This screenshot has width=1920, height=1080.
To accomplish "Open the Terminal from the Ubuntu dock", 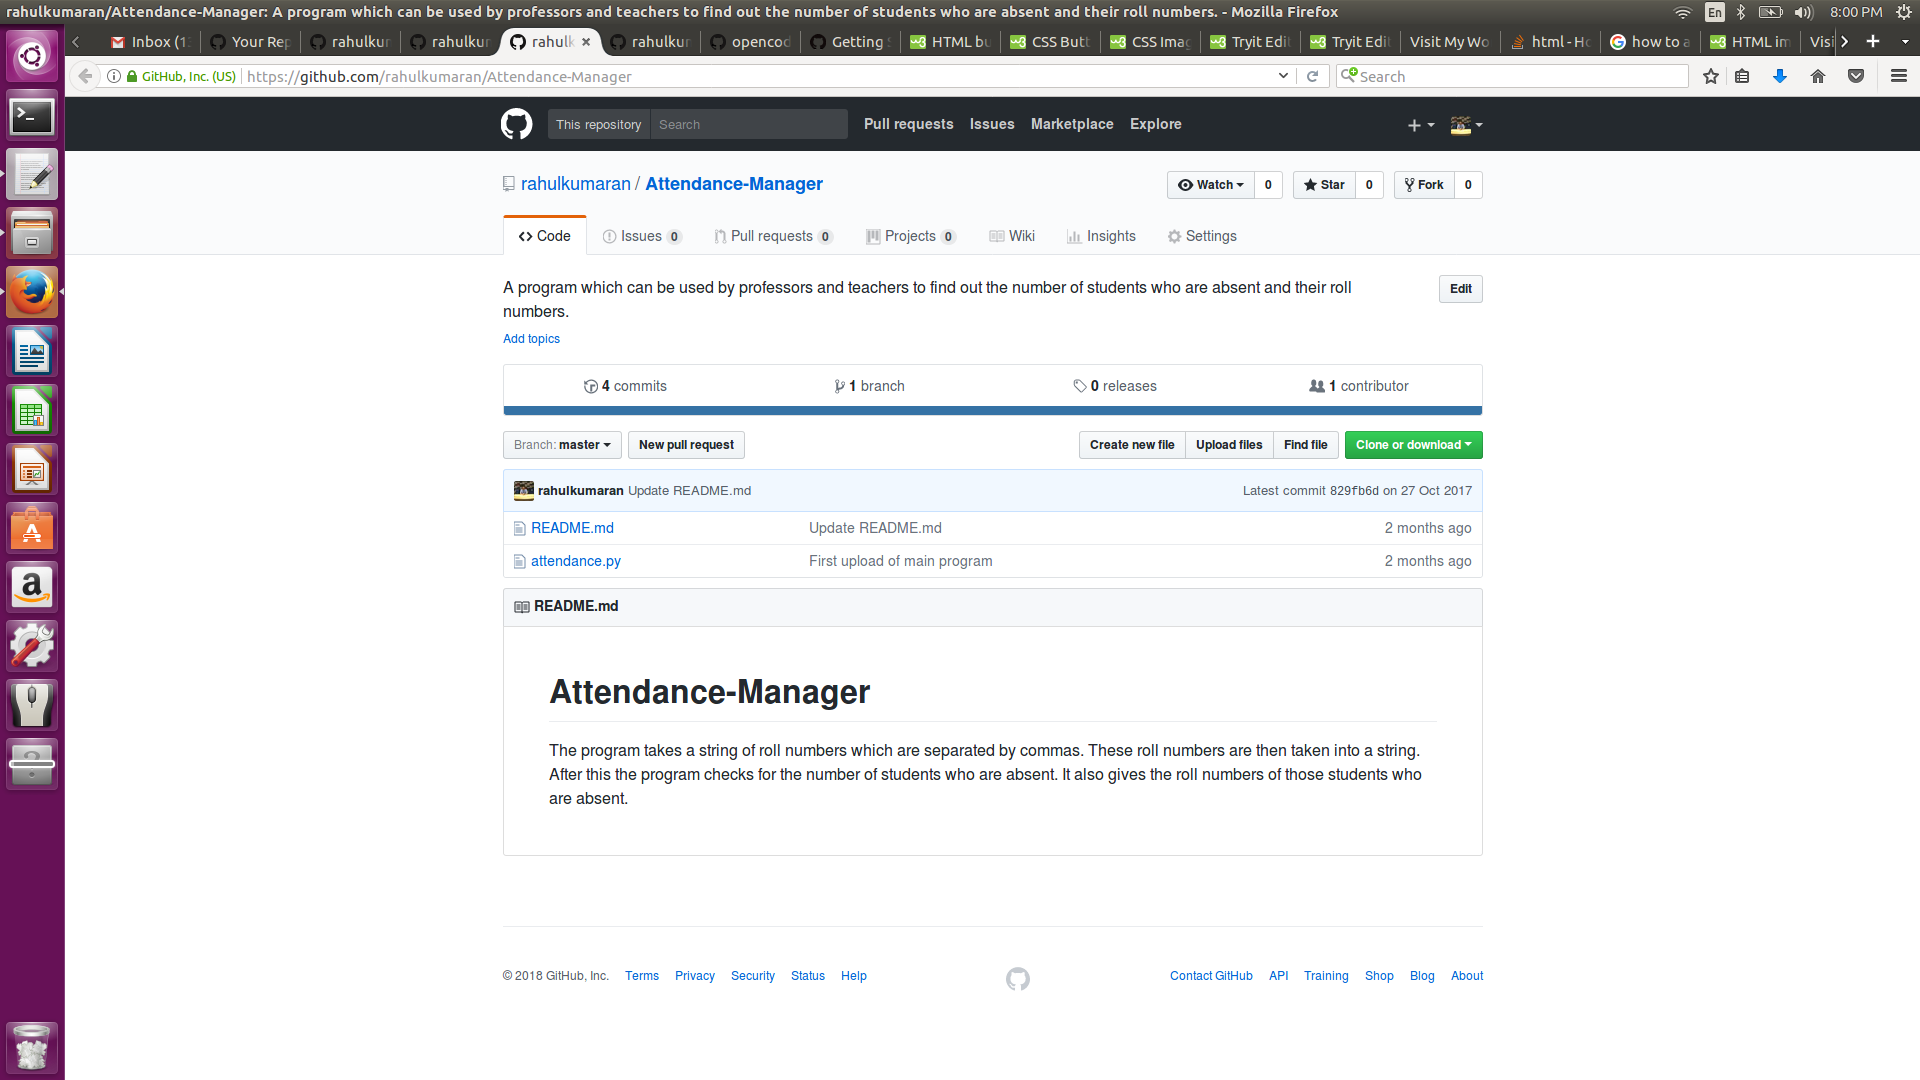I will (x=32, y=117).
